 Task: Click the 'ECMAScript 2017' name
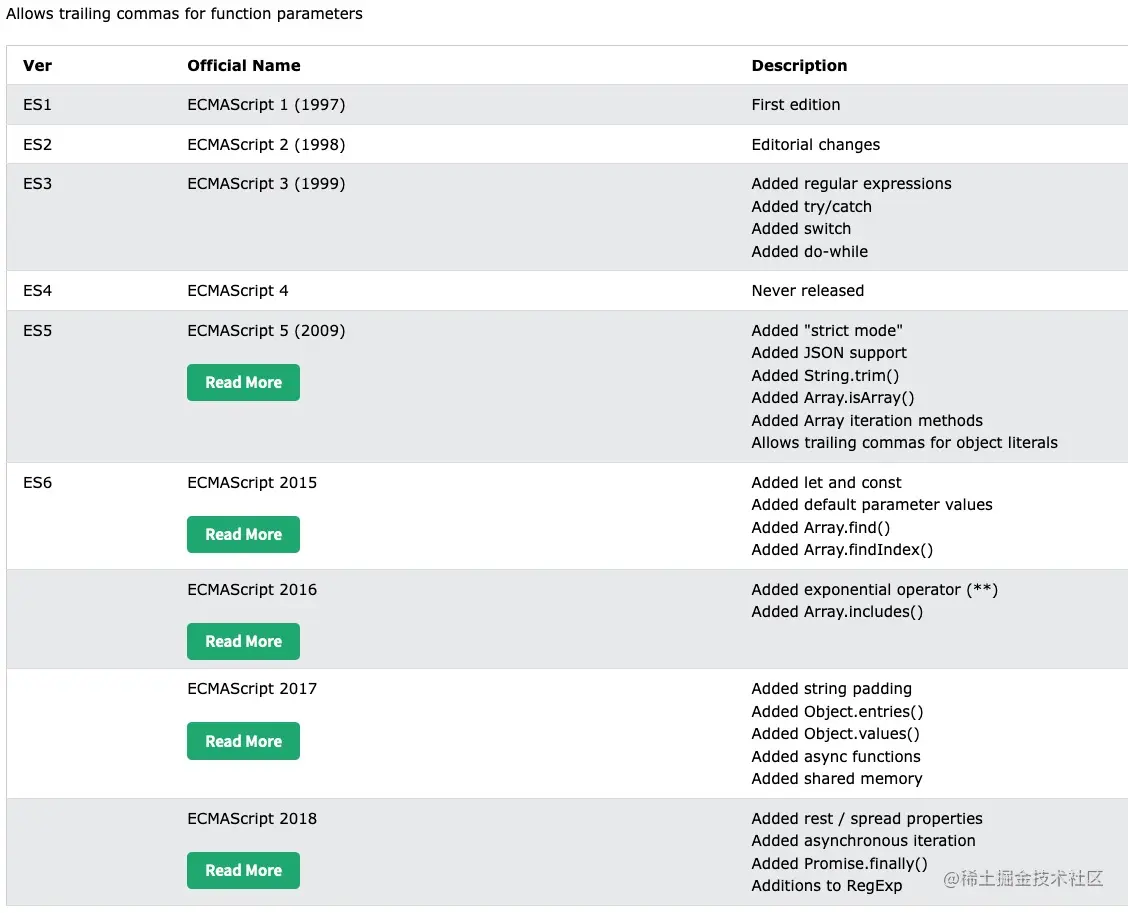click(252, 689)
